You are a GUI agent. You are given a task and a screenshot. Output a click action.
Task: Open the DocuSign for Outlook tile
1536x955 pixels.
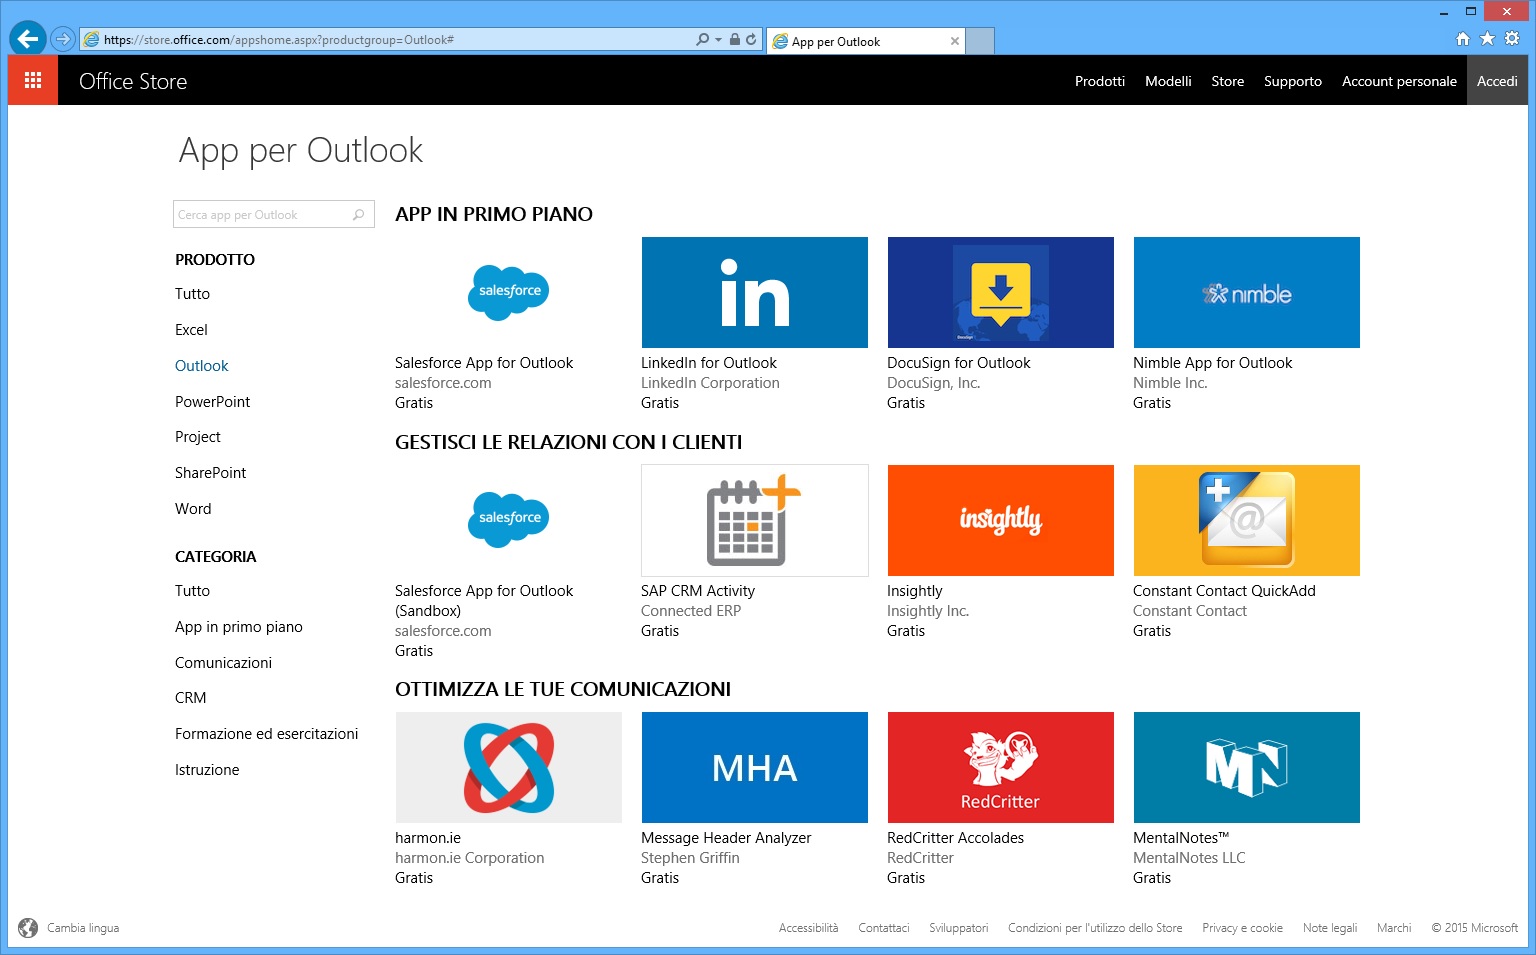click(1001, 292)
